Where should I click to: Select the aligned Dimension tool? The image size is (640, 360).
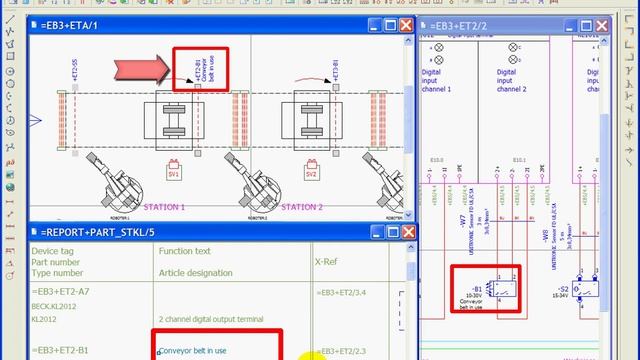(x=10, y=214)
